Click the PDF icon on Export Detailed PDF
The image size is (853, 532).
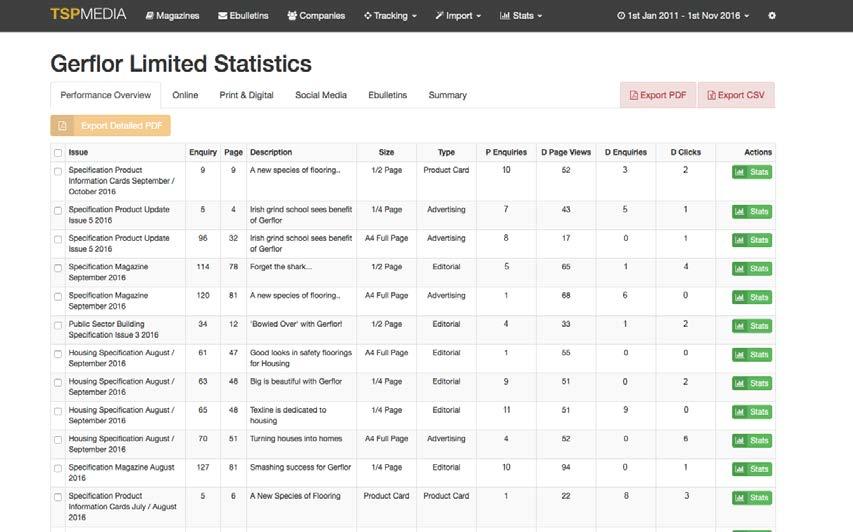(x=63, y=126)
